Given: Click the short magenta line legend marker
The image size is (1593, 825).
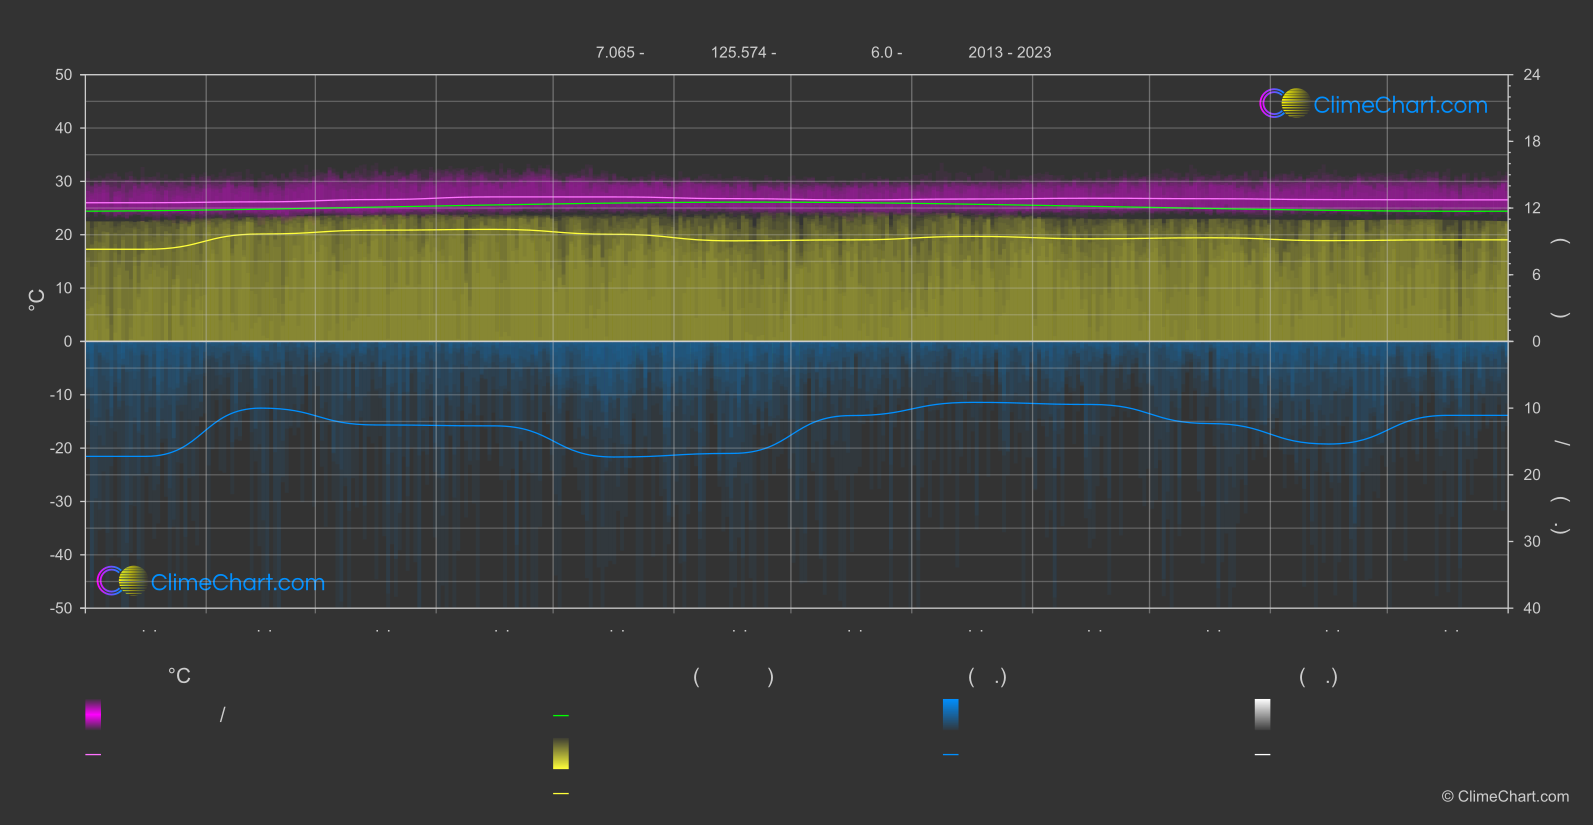Looking at the screenshot, I should 93,755.
